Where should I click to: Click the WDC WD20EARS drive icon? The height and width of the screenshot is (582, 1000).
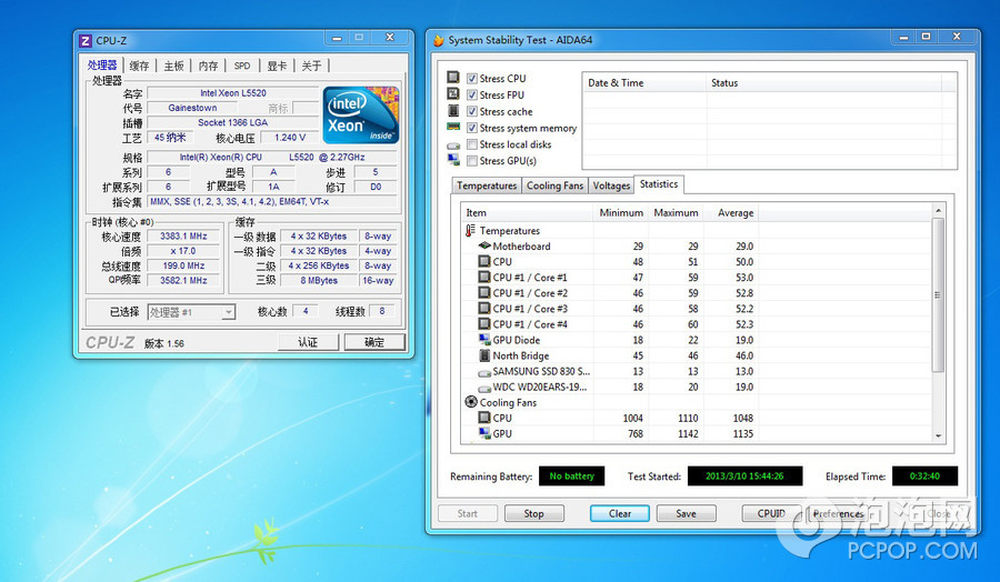[484, 388]
